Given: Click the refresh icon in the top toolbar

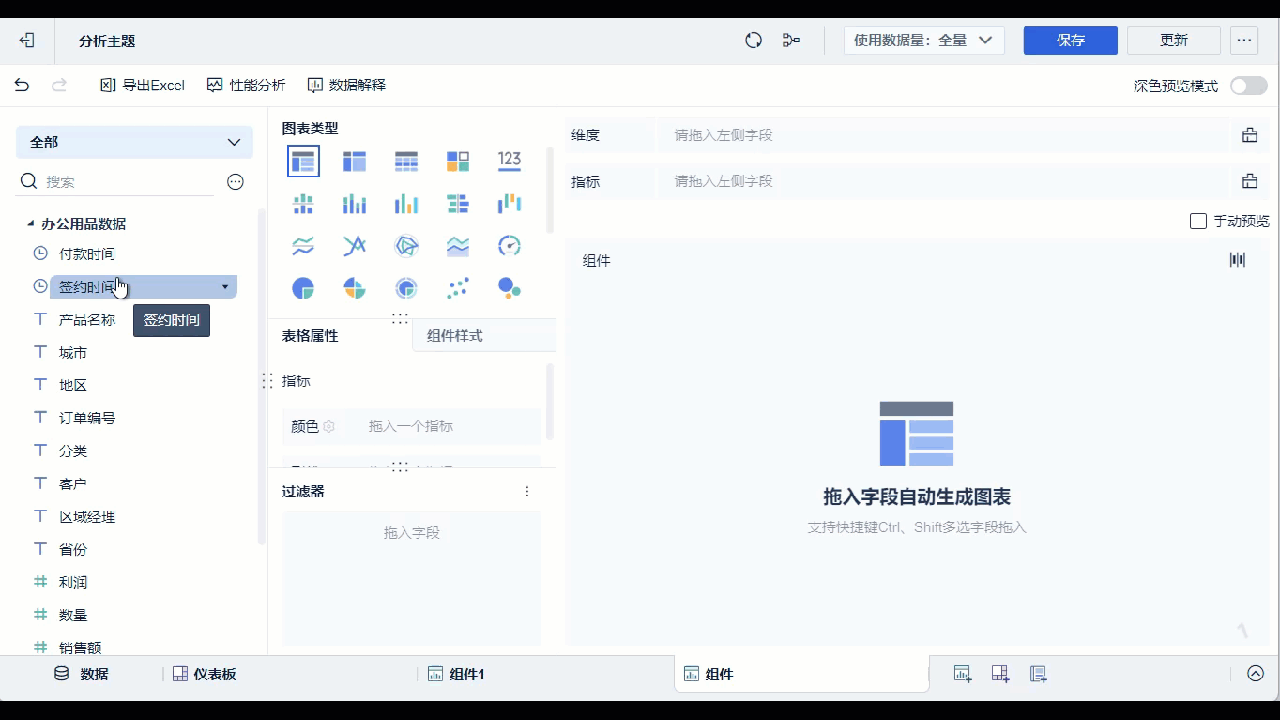Looking at the screenshot, I should coord(753,39).
